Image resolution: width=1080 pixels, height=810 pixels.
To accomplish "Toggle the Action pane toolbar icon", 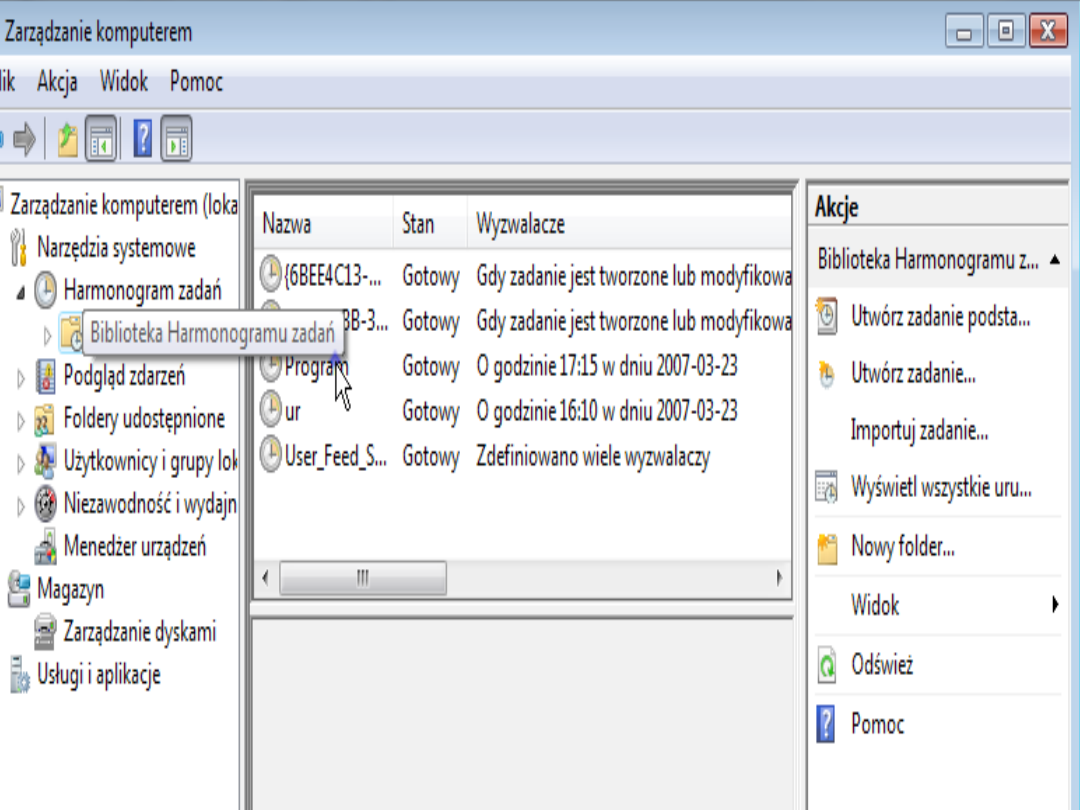I will (176, 140).
